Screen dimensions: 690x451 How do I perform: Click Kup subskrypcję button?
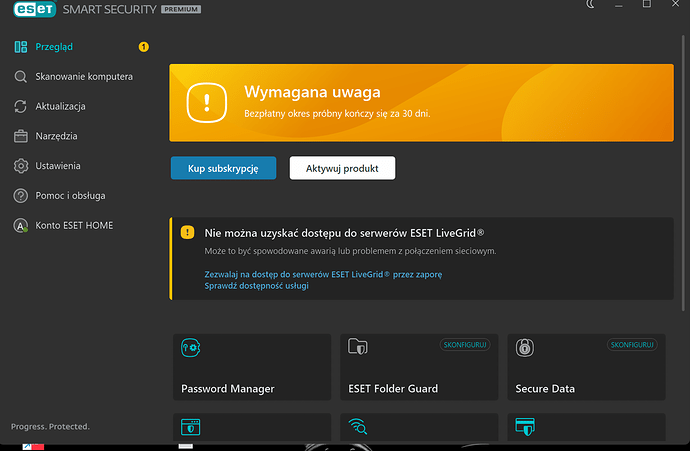[x=224, y=168]
